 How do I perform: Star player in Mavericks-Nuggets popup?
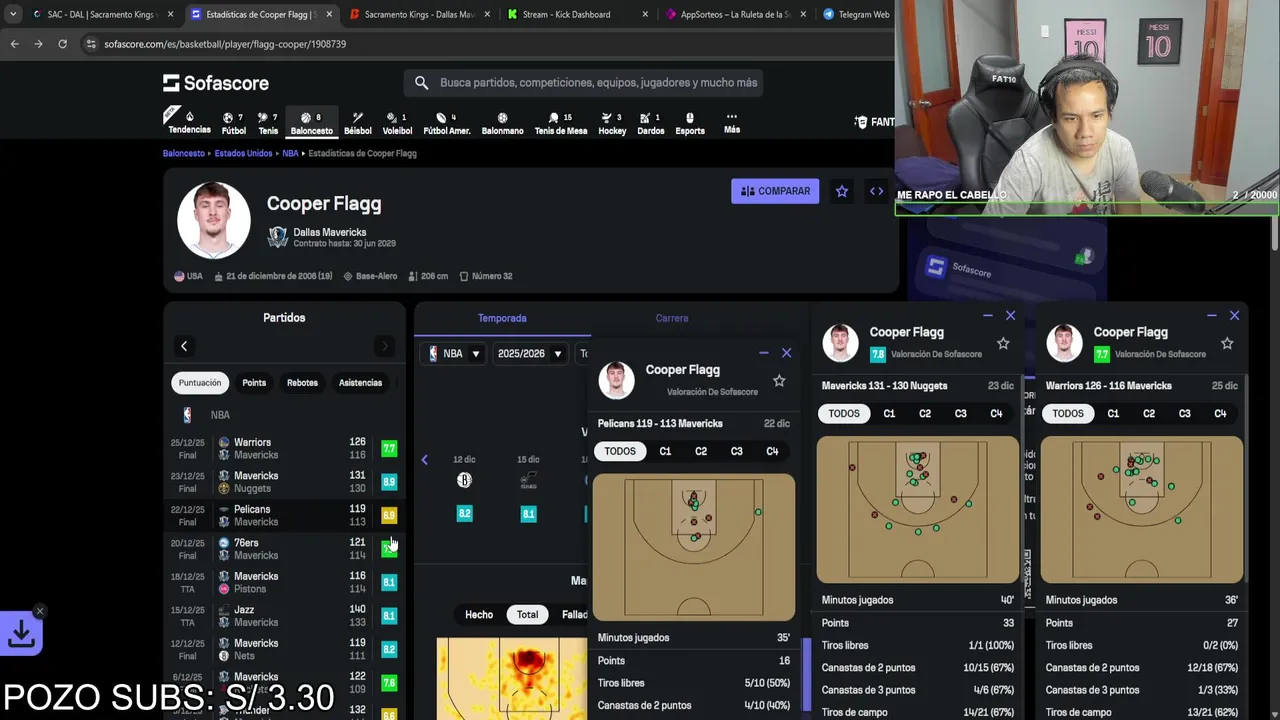point(1003,343)
